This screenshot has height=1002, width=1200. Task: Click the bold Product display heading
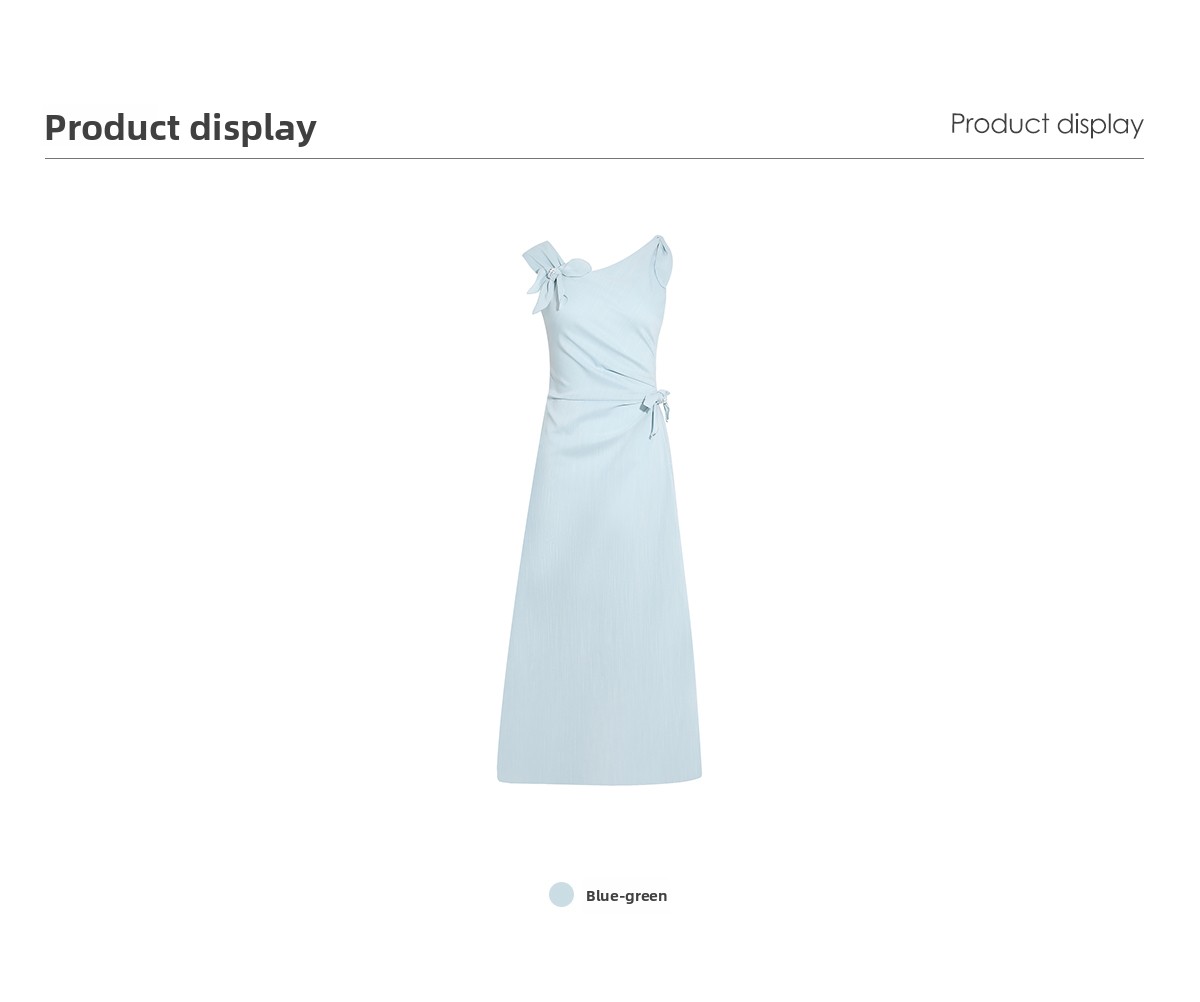(181, 128)
